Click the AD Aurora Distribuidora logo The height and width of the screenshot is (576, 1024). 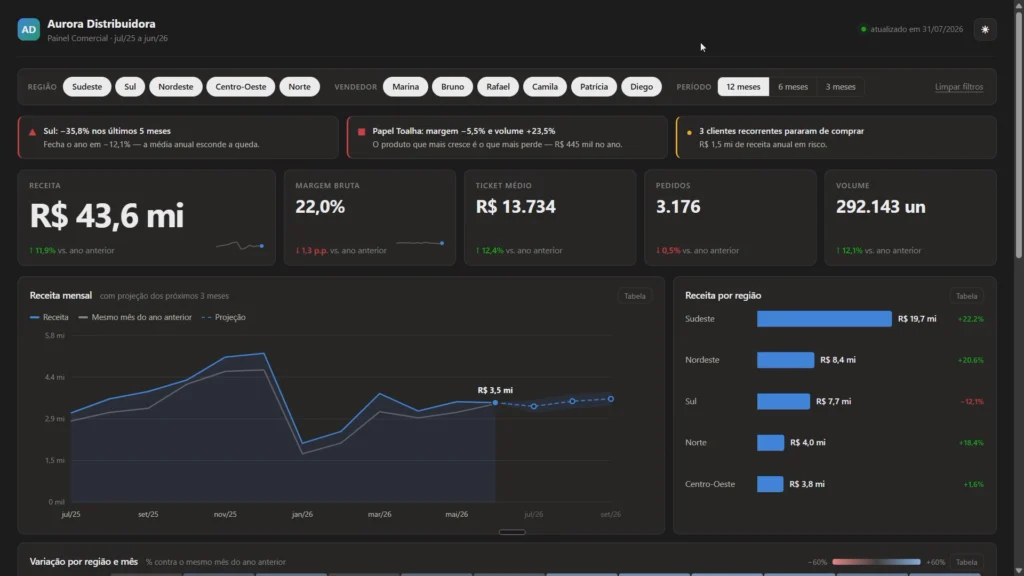pos(29,29)
